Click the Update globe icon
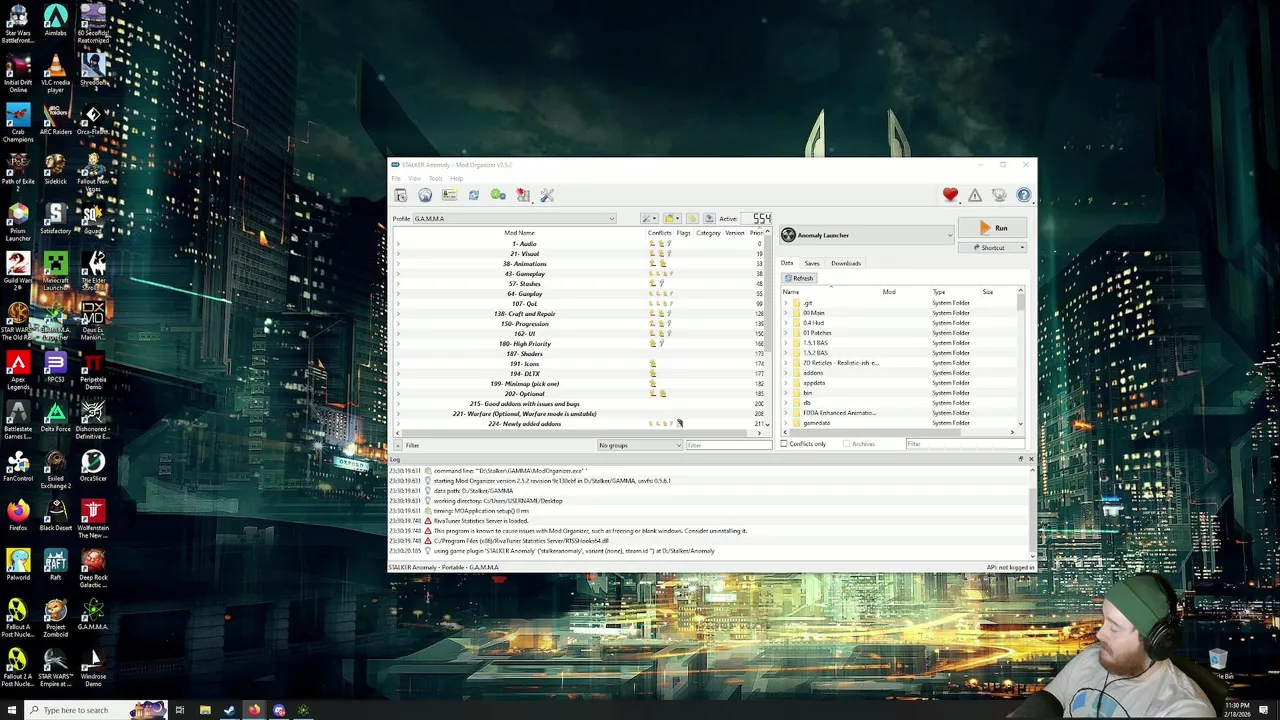The image size is (1280, 720). pos(999,195)
